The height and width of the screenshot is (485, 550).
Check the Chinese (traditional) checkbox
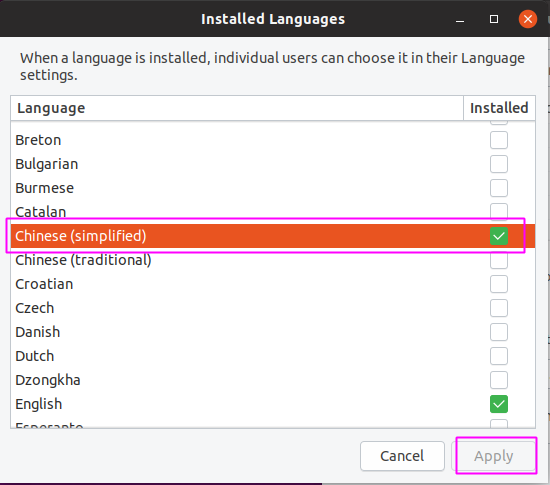click(x=499, y=260)
